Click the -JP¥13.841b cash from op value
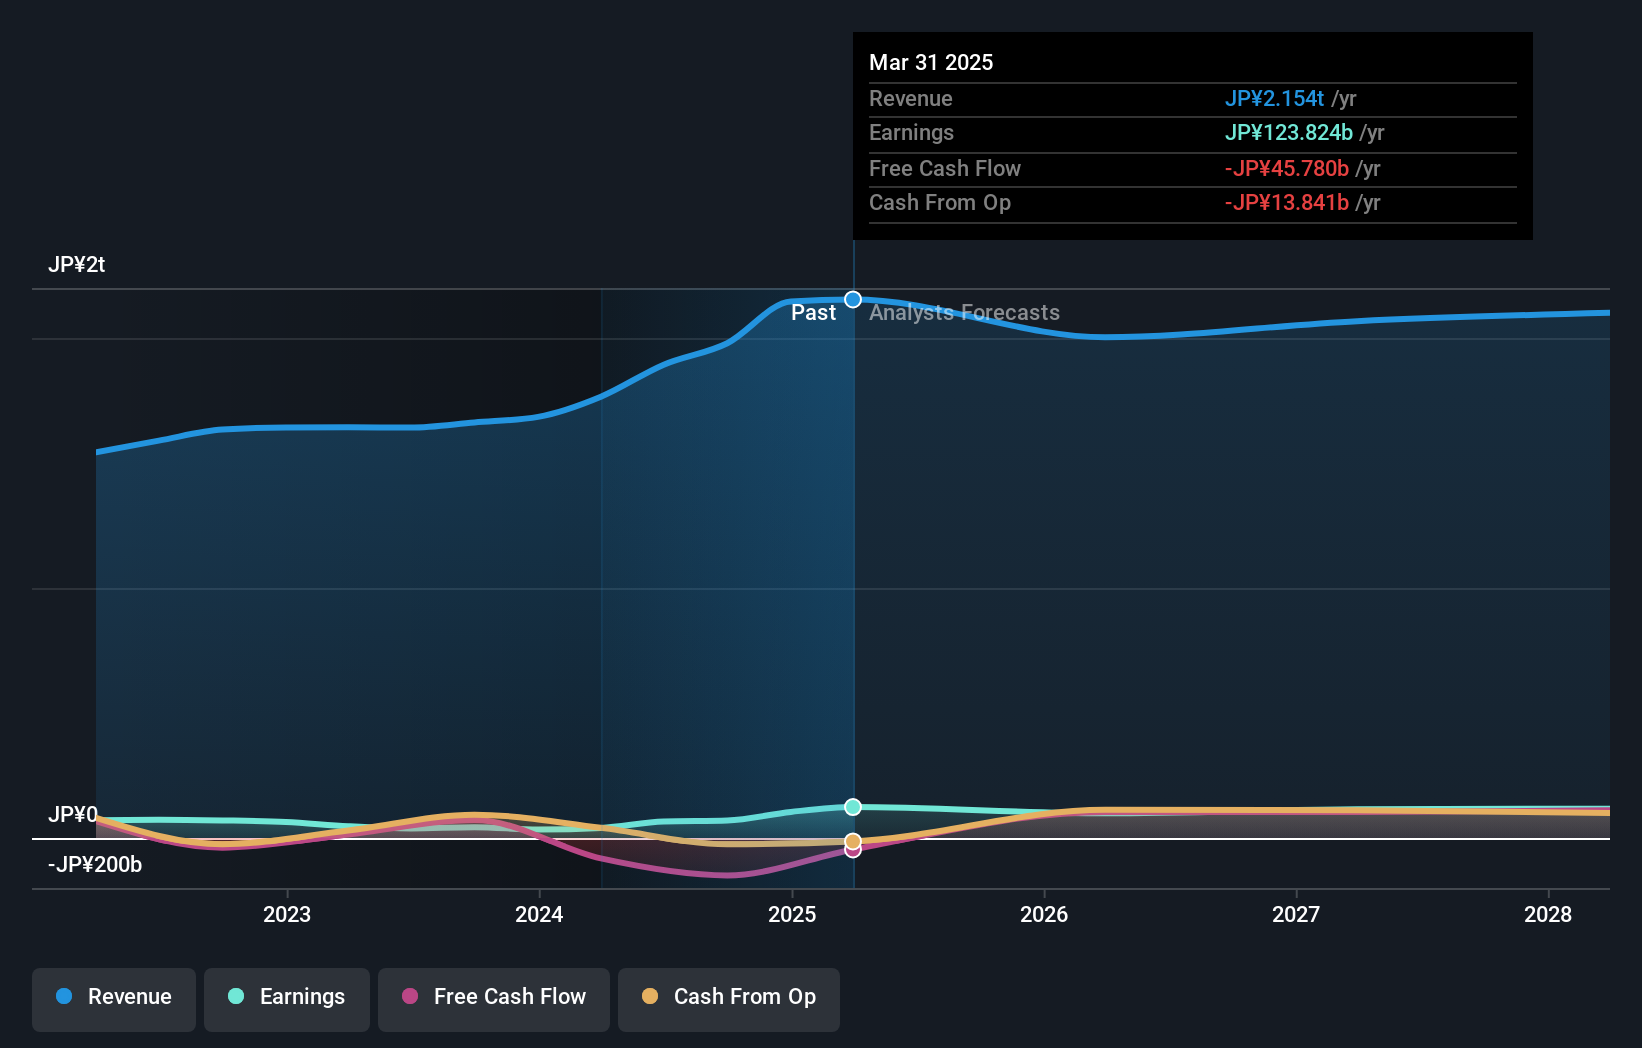The image size is (1642, 1048). [1287, 203]
